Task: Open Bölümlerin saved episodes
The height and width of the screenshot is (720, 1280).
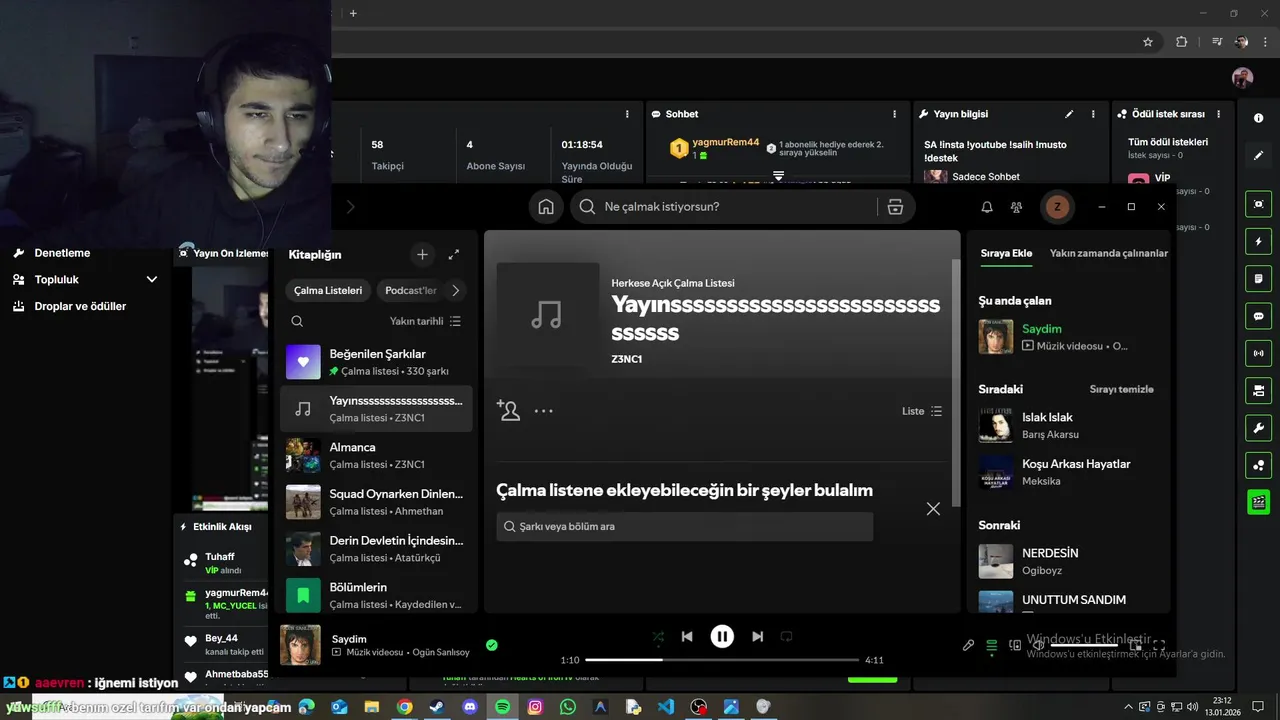Action: tap(375, 596)
